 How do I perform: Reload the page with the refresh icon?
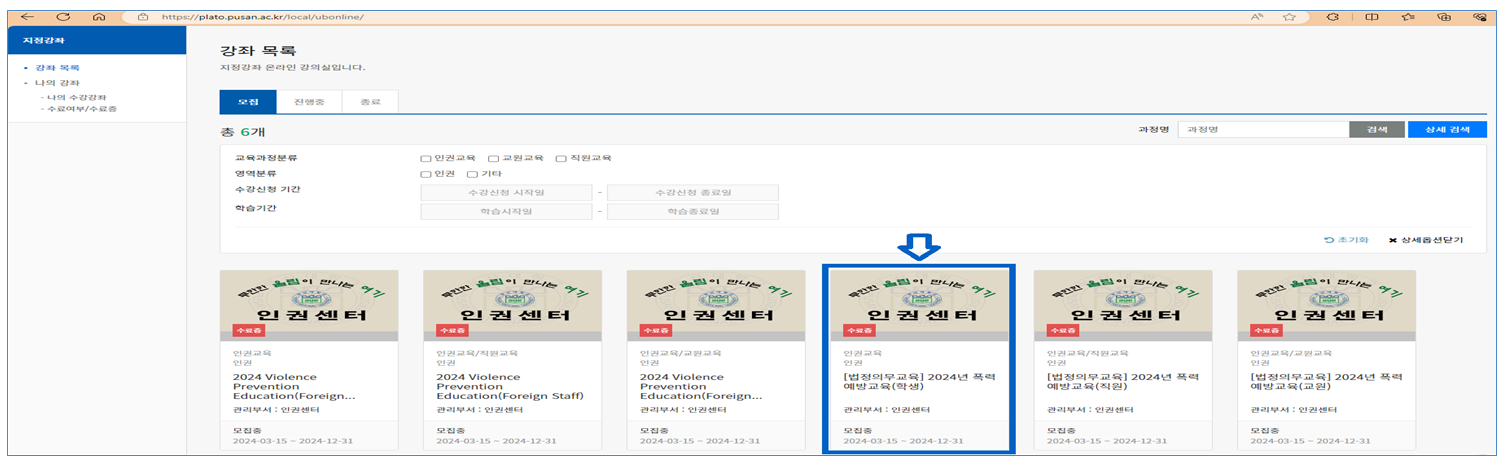pos(62,17)
